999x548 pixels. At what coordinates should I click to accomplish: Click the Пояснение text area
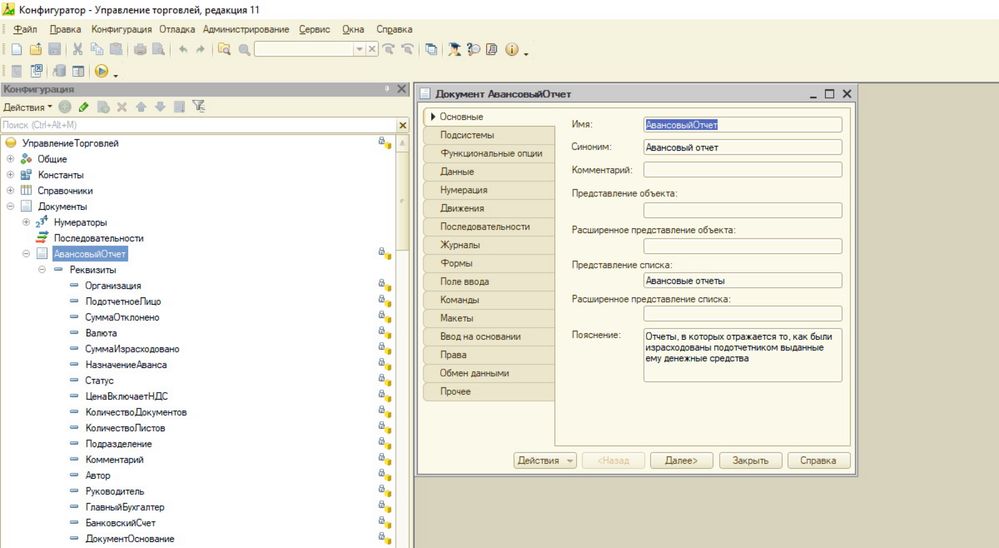point(743,355)
